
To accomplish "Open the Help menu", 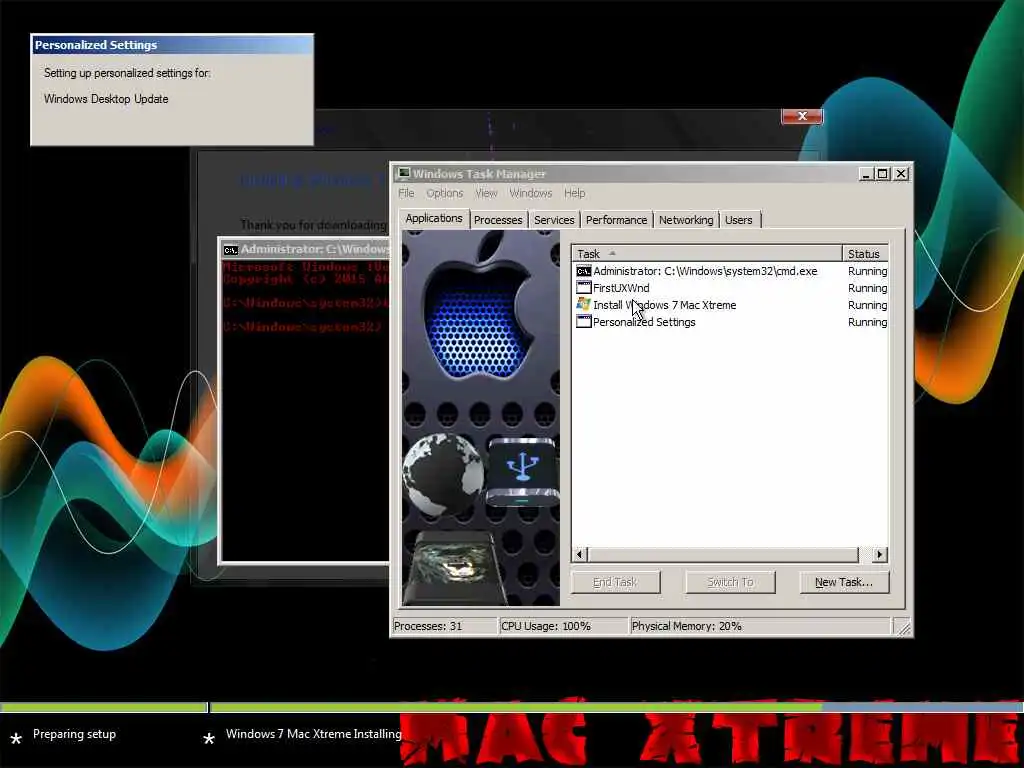I will [x=575, y=193].
